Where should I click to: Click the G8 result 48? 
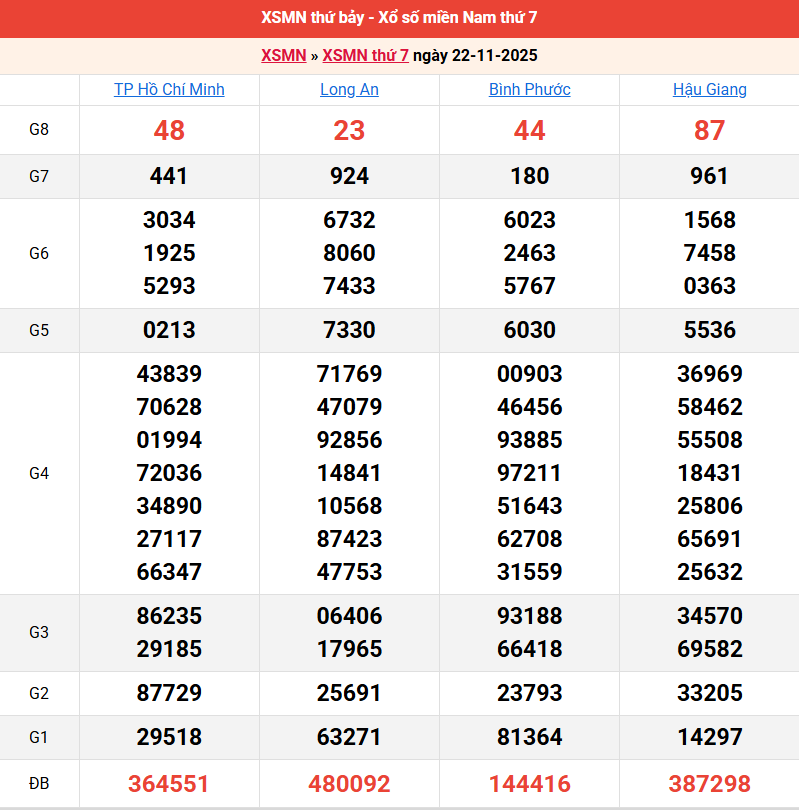click(169, 130)
